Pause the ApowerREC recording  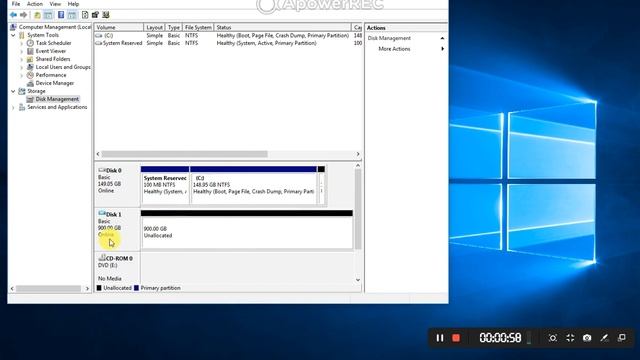(x=440, y=338)
